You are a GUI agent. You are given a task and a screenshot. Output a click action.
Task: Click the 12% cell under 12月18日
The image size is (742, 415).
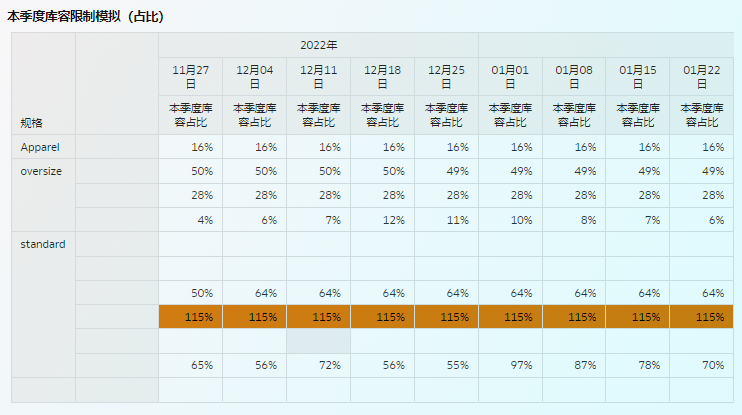382,220
